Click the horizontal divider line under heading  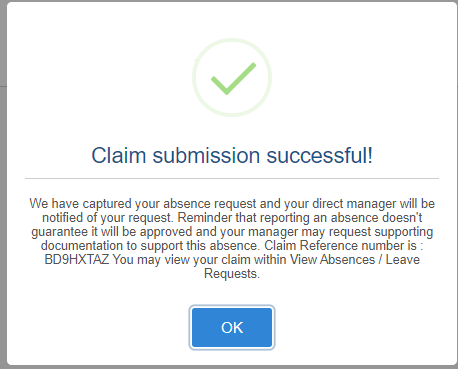click(x=232, y=178)
